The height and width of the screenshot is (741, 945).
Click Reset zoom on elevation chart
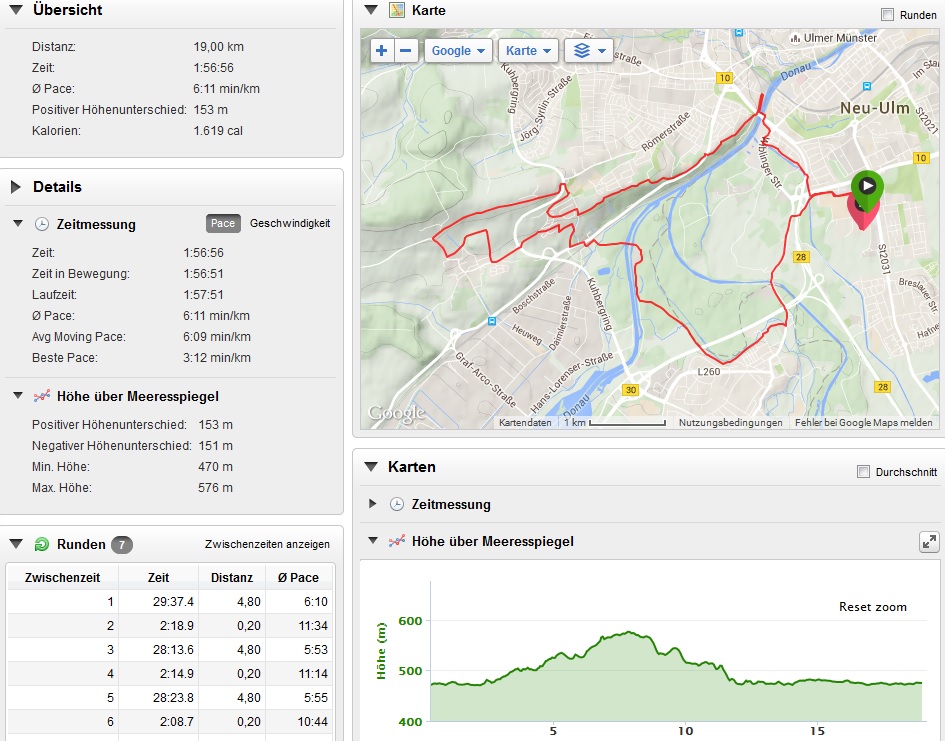(872, 607)
